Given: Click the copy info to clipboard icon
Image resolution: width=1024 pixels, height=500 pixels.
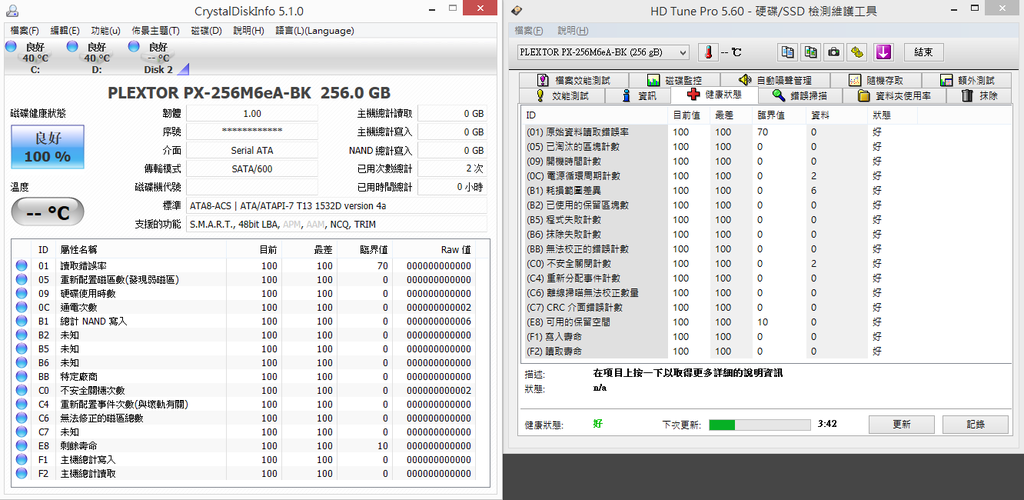Looking at the screenshot, I should (x=788, y=52).
